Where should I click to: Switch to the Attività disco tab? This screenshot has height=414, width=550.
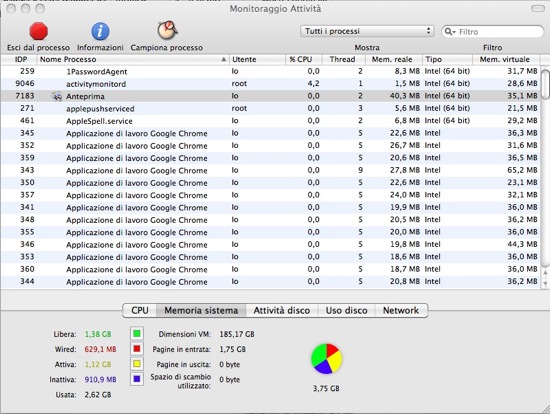point(282,310)
